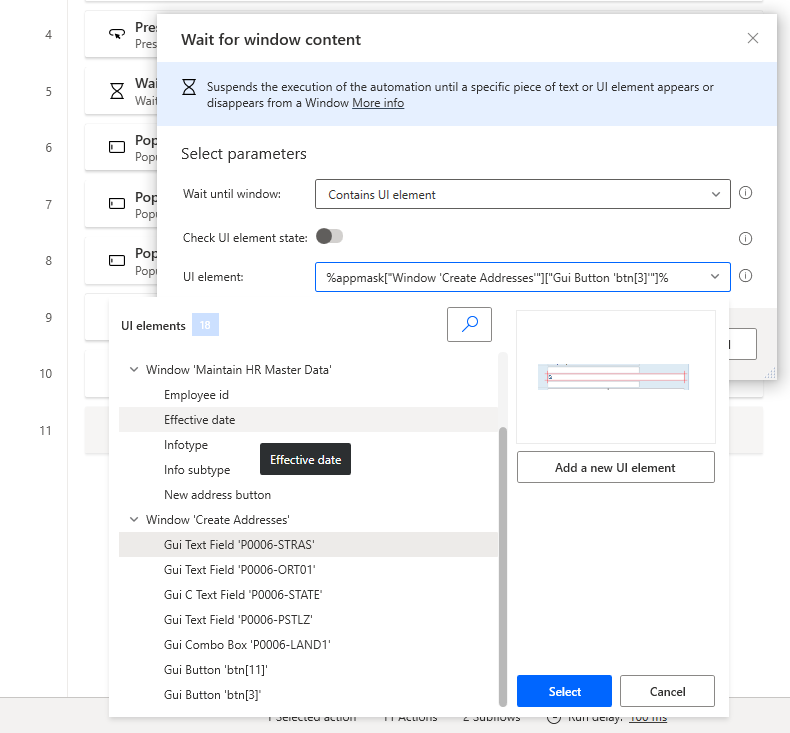Click the UI elements count badge 18
790x733 pixels.
205,325
